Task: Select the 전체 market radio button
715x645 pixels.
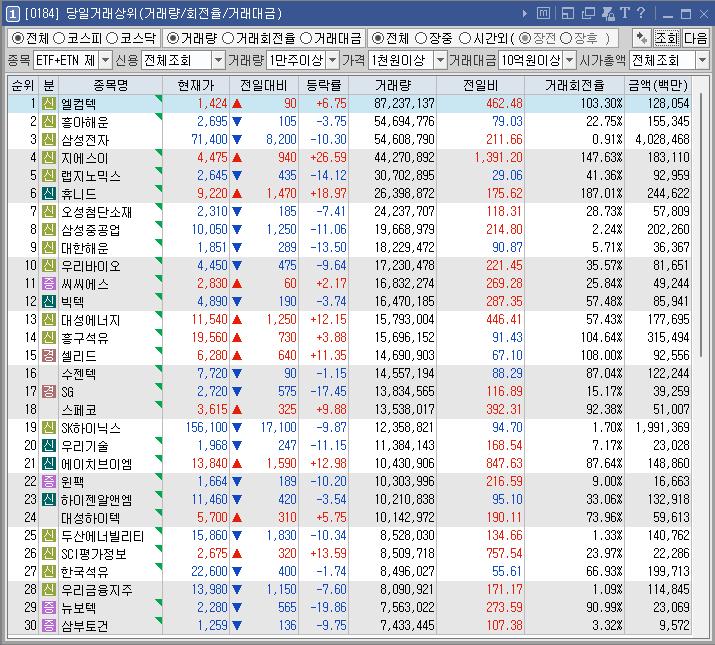Action: pos(17,38)
